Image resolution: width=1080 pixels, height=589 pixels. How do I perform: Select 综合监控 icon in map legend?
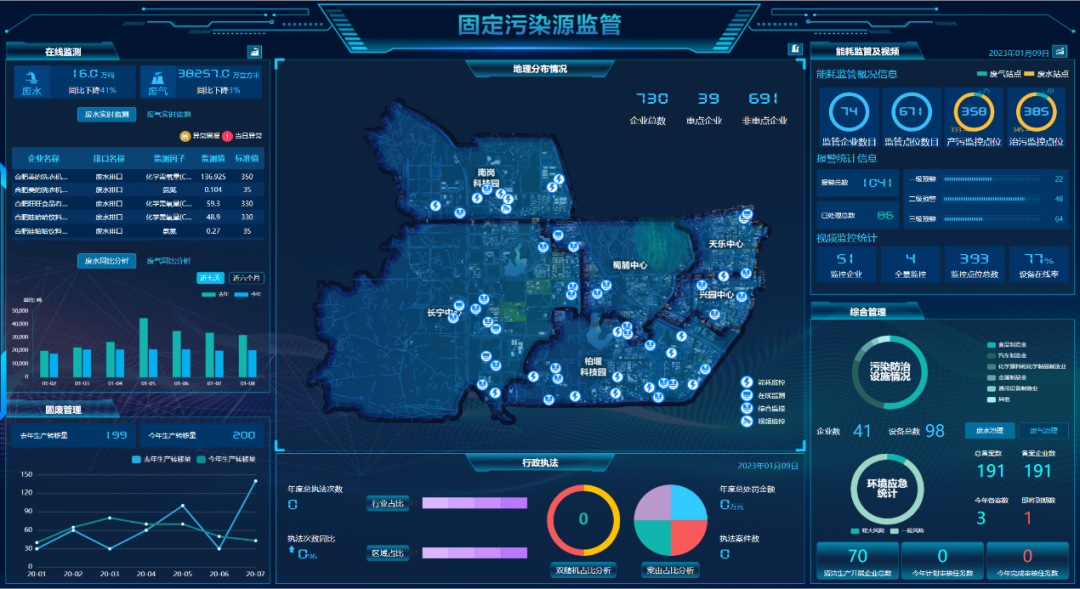tap(747, 409)
